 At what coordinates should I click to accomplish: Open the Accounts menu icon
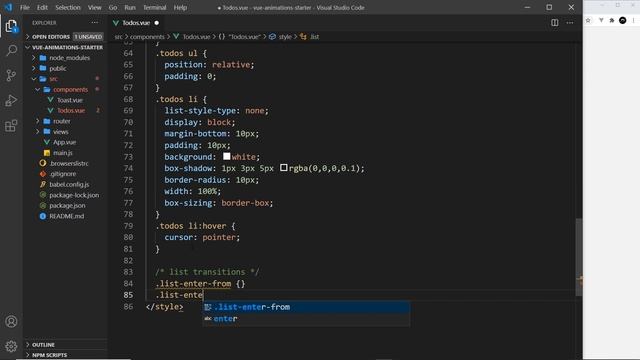click(x=11, y=322)
